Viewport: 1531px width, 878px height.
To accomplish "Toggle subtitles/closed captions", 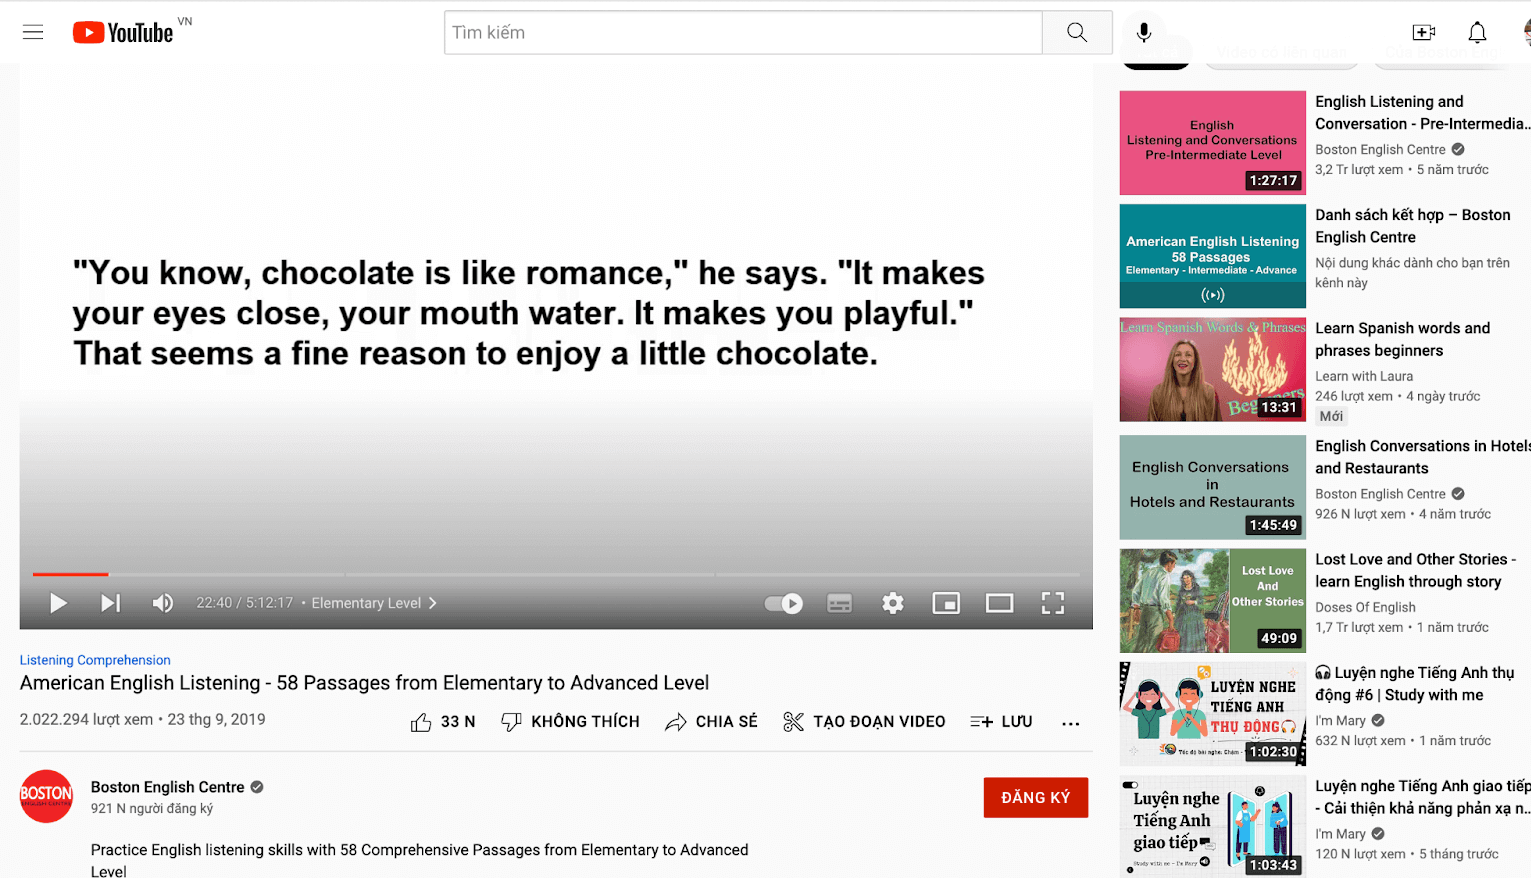I will point(839,603).
